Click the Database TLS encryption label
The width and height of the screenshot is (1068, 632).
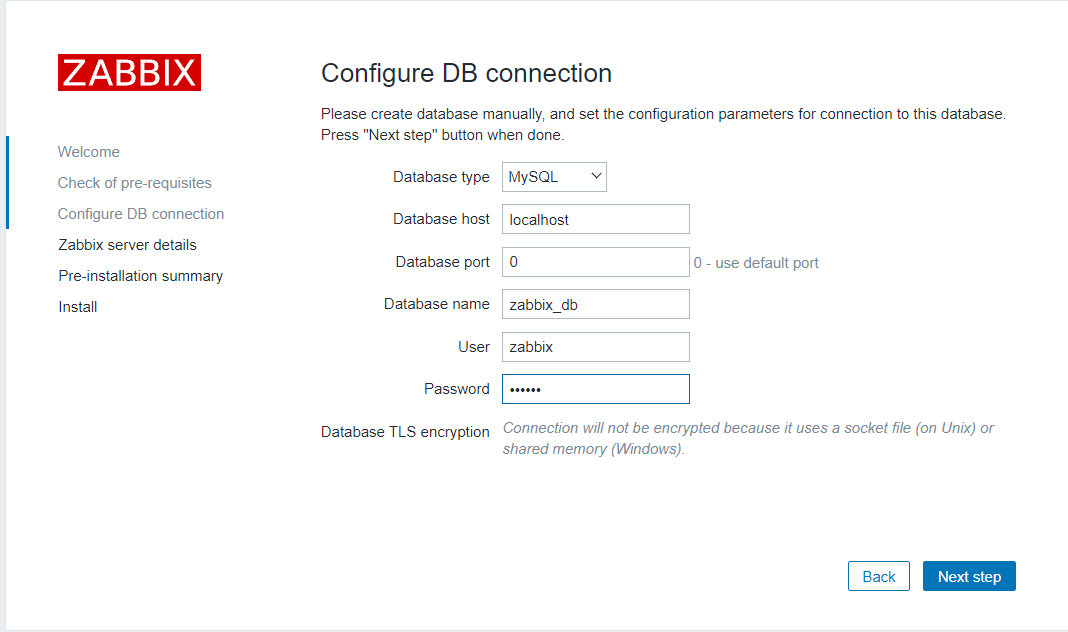point(405,432)
